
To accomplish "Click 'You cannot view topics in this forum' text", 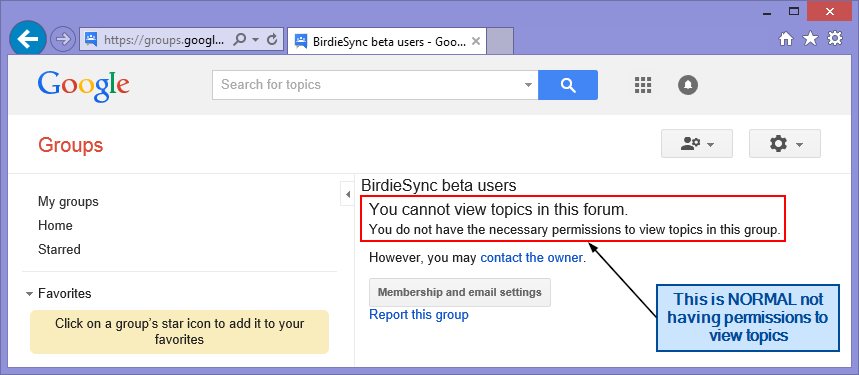I will [x=498, y=209].
